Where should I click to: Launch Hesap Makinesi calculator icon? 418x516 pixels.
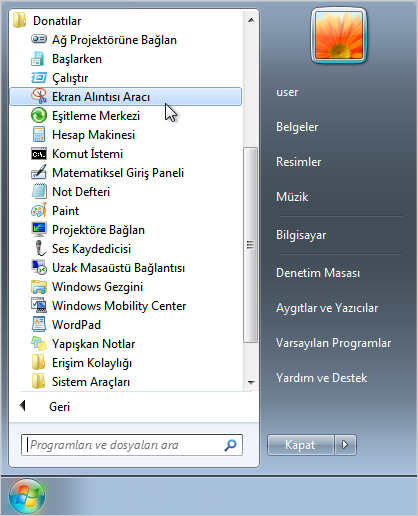[39, 135]
